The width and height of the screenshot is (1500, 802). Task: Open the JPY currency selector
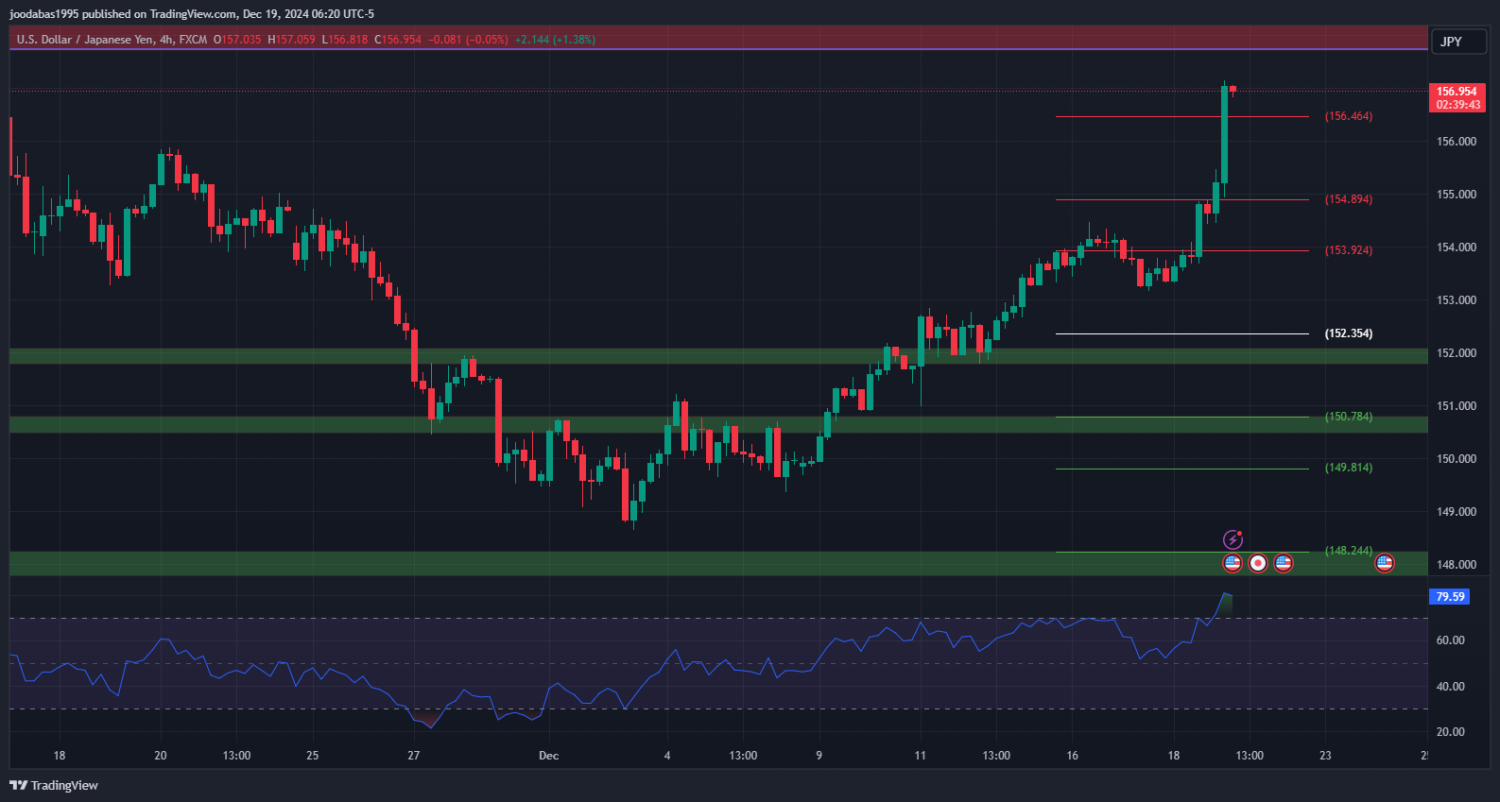[1450, 41]
